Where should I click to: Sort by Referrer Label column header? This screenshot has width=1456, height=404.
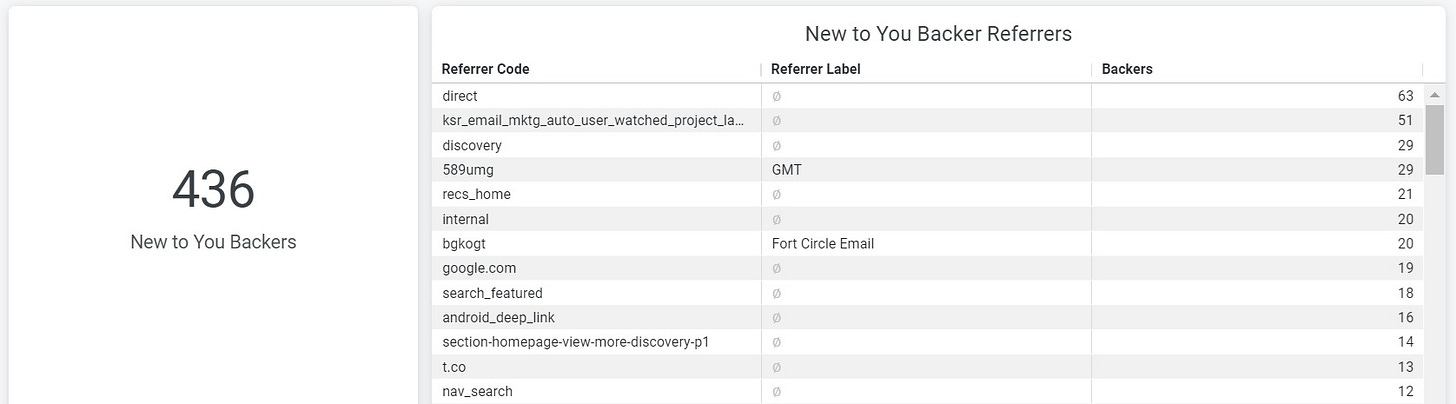pyautogui.click(x=816, y=69)
